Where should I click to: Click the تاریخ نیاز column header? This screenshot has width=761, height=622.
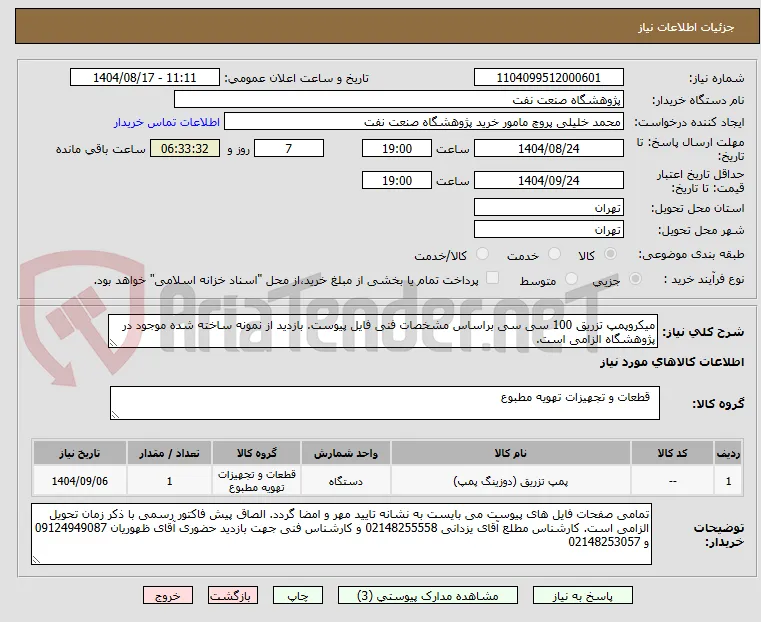80,453
